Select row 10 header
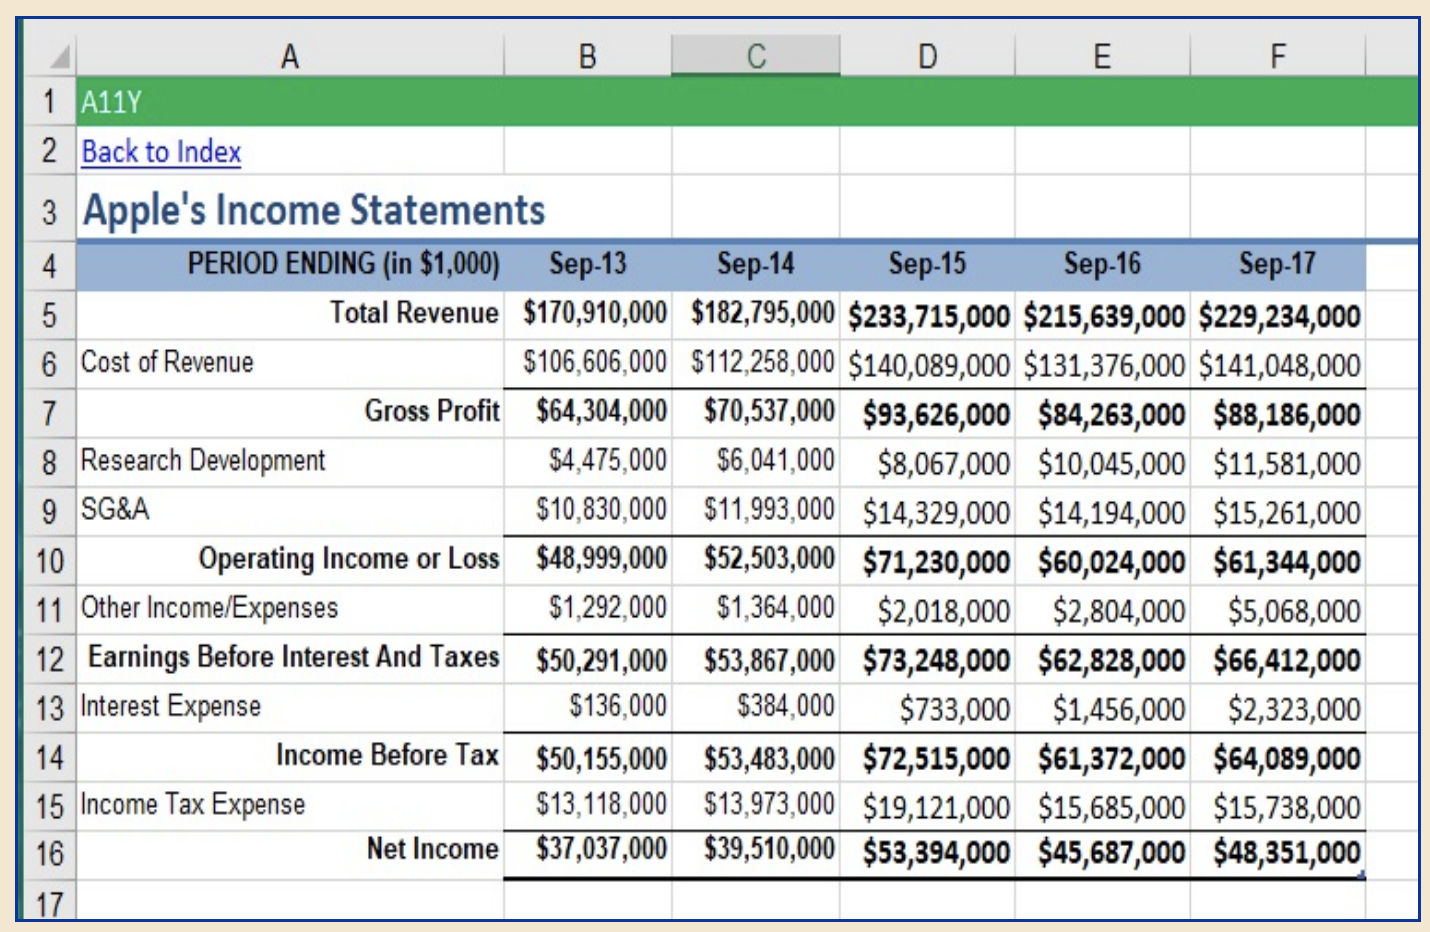The width and height of the screenshot is (1430, 932). [49, 561]
